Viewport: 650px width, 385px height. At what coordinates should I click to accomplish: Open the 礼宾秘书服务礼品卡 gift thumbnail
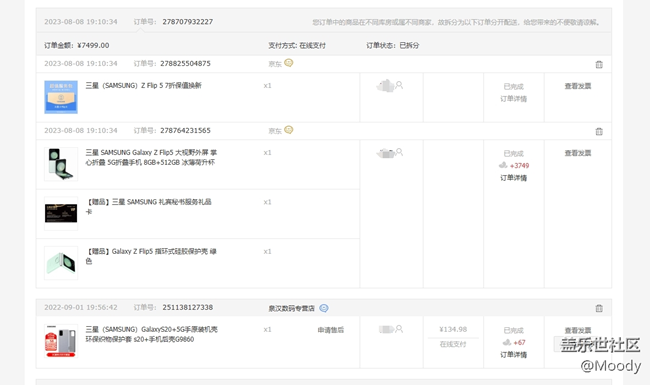coord(61,213)
